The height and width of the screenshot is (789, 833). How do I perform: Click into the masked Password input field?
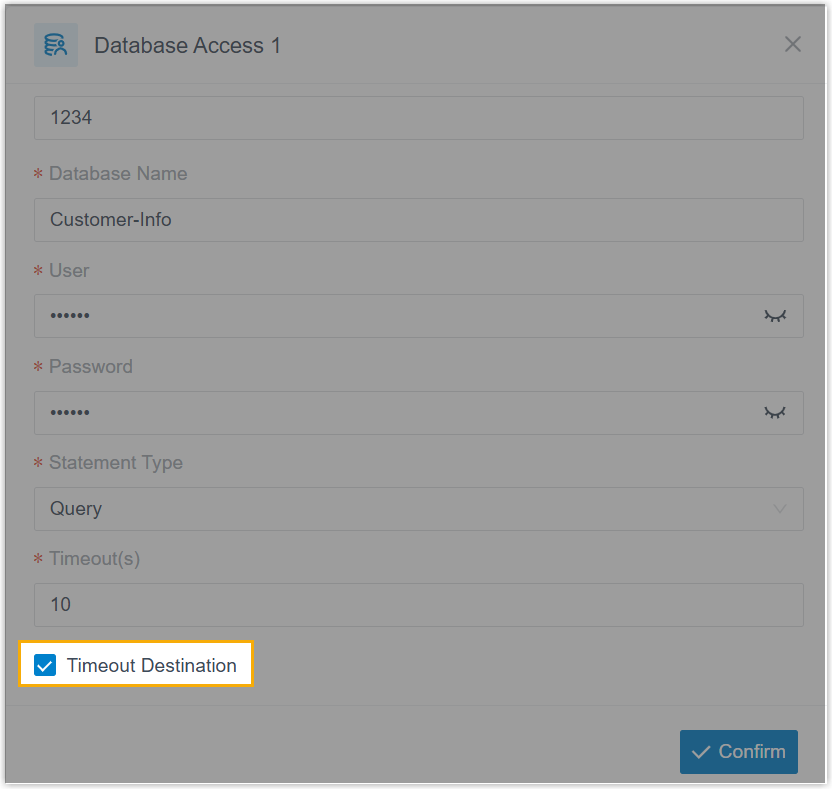[x=395, y=412]
